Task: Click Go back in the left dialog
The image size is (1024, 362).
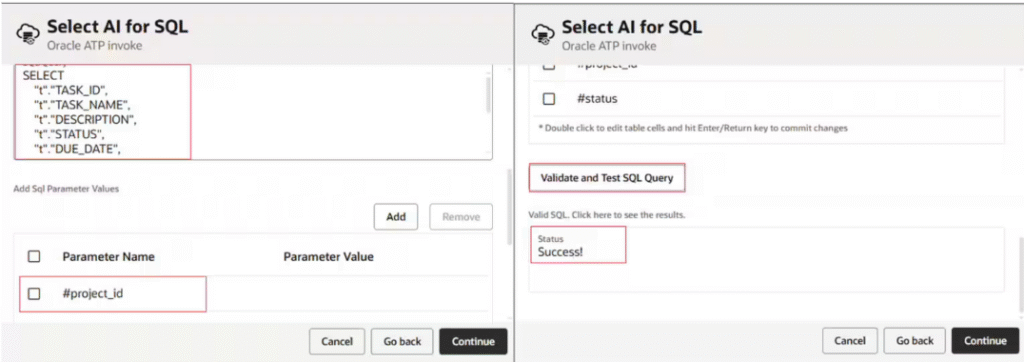Action: tap(402, 341)
